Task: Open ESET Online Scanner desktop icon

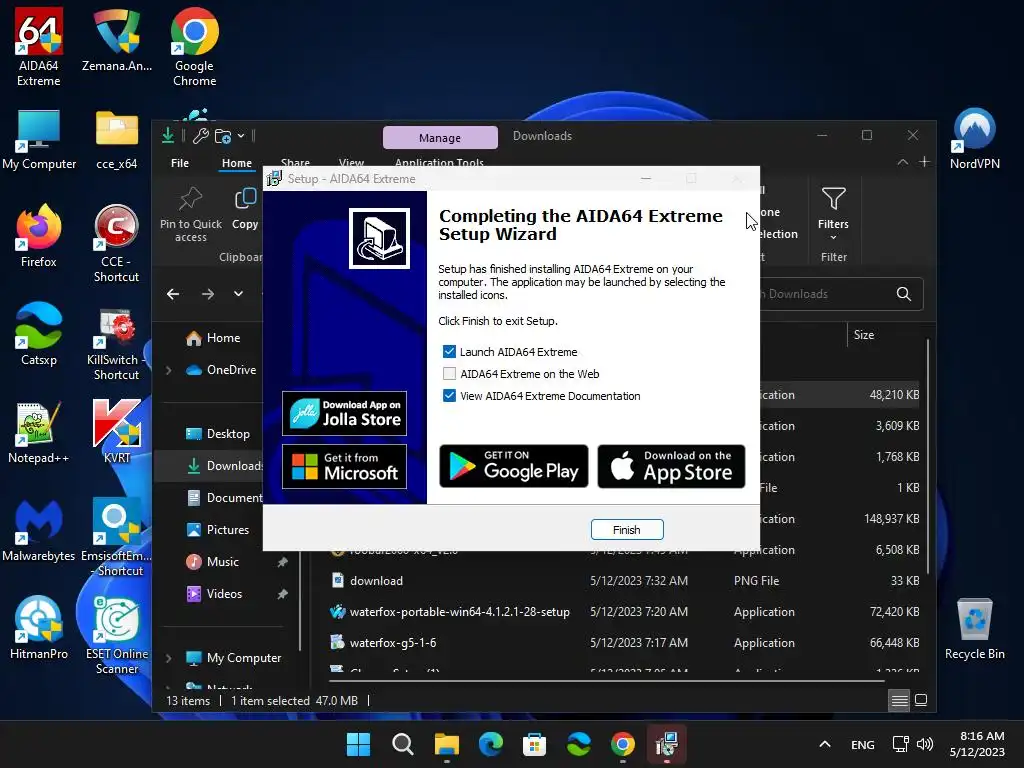Action: pyautogui.click(x=116, y=636)
